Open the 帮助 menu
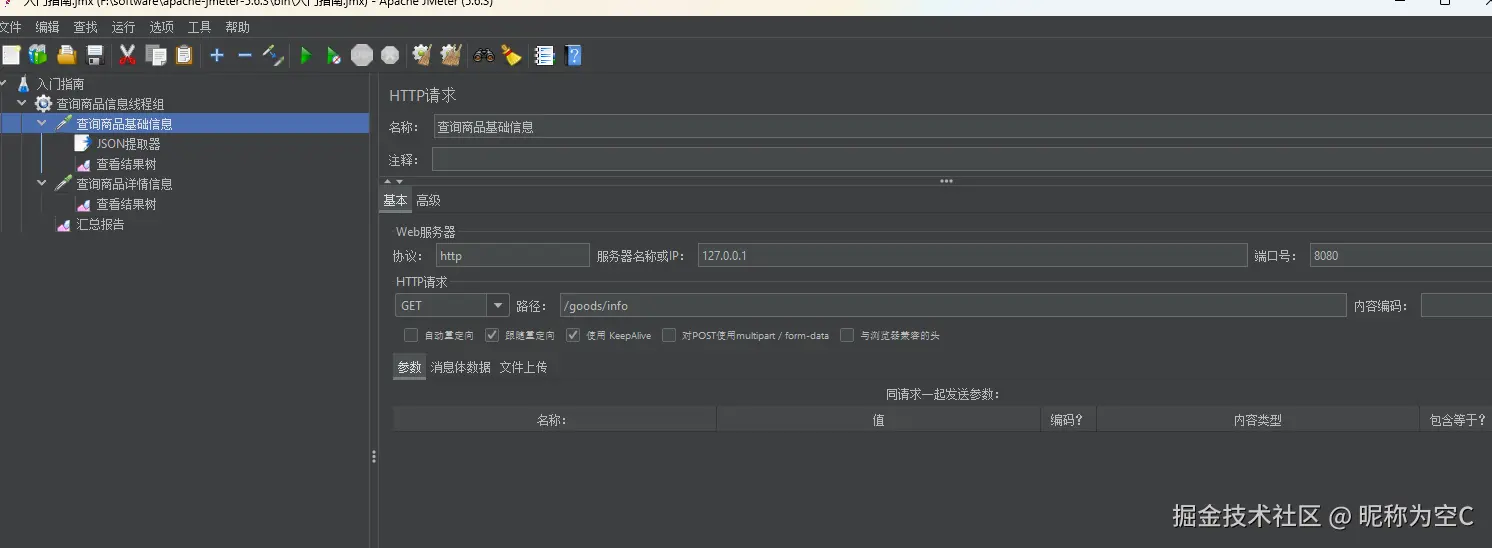The width and height of the screenshot is (1492, 548). click(237, 27)
